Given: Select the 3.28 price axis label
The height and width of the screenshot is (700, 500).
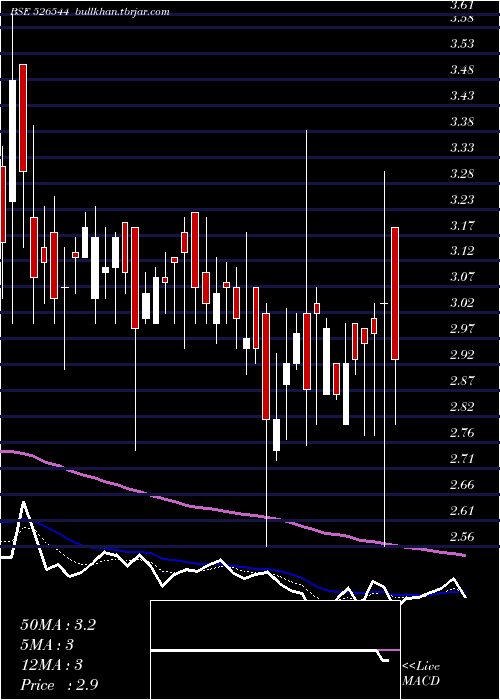Looking at the screenshot, I should (462, 173).
